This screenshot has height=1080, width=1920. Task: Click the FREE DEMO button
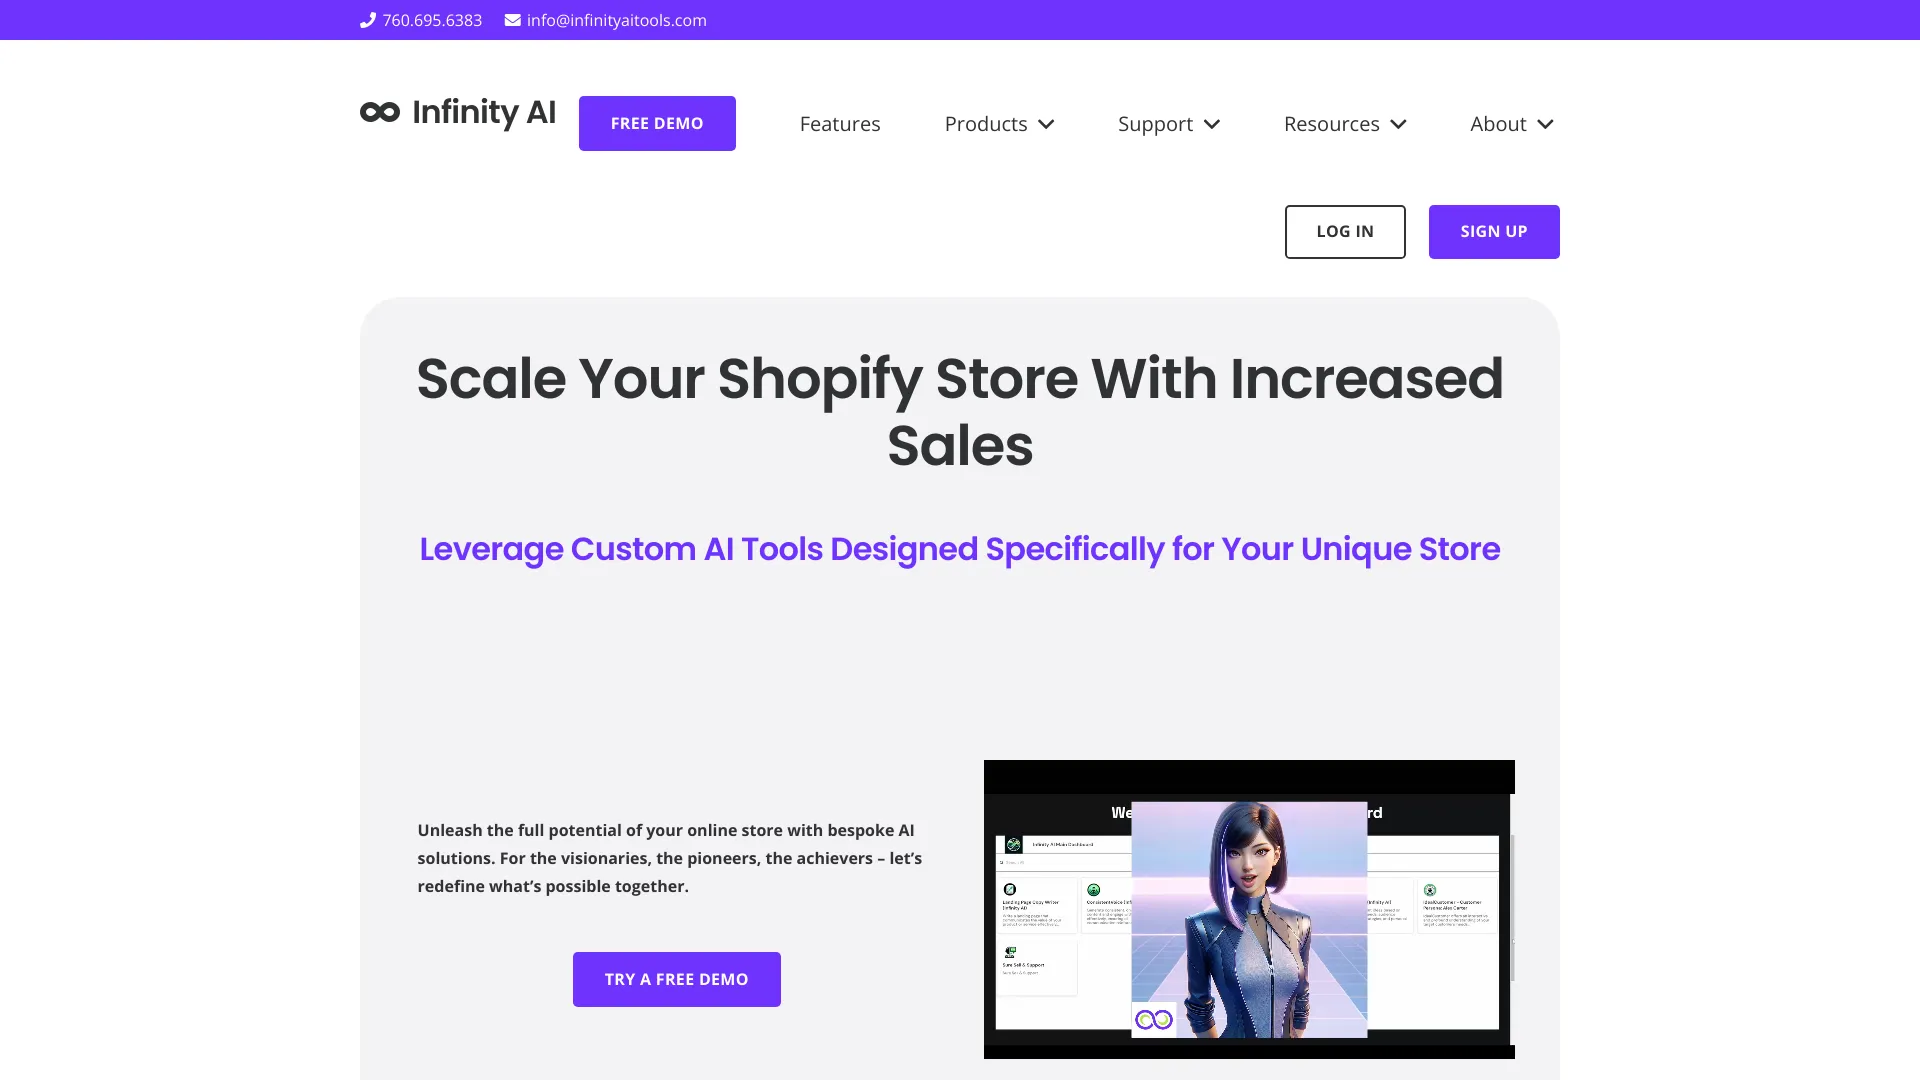point(657,123)
